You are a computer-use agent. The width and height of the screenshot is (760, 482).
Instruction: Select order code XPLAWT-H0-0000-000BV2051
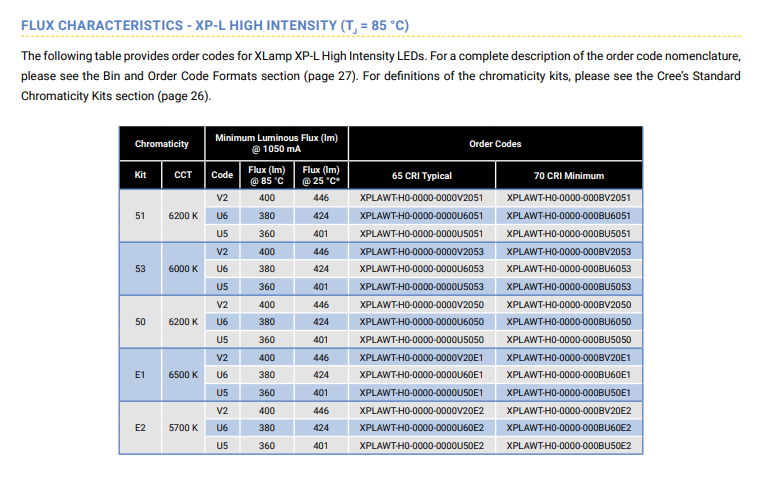tap(569, 198)
